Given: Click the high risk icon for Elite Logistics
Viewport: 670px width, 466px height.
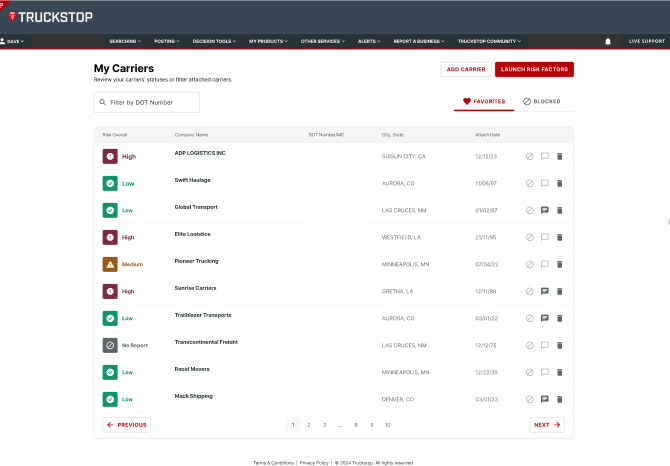Looking at the screenshot, I should tap(110, 237).
